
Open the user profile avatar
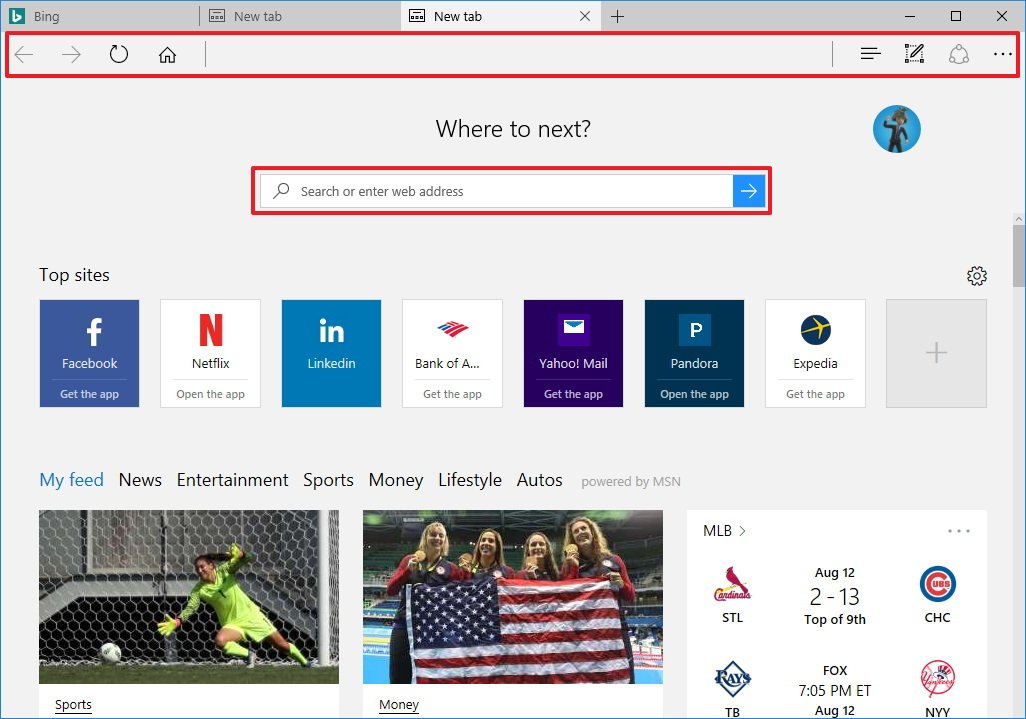click(896, 129)
